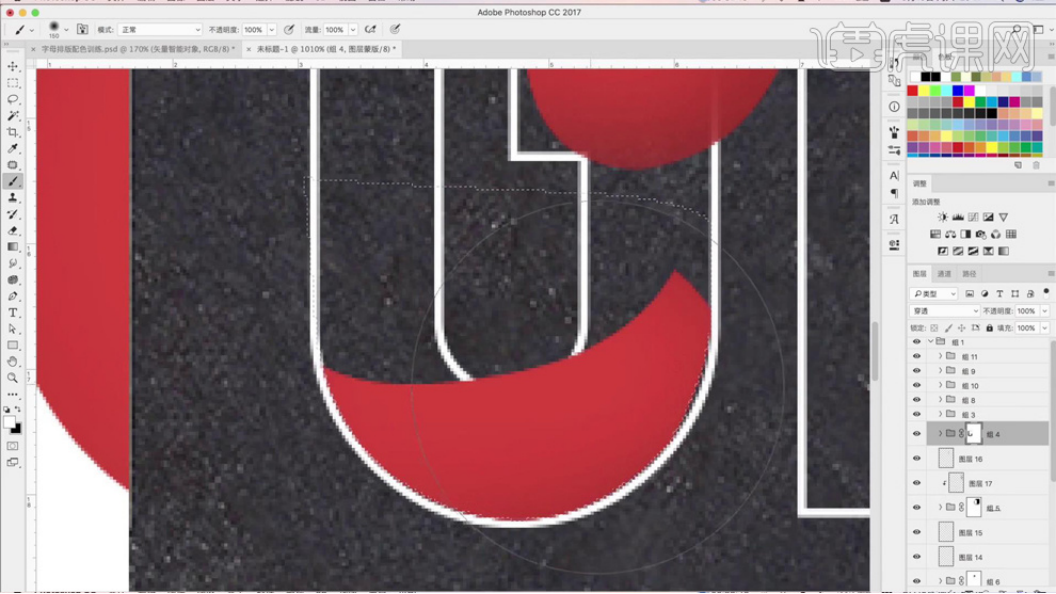Pick the blue swatch in Swatches panel
This screenshot has height=594, width=1056.
pos(958,90)
